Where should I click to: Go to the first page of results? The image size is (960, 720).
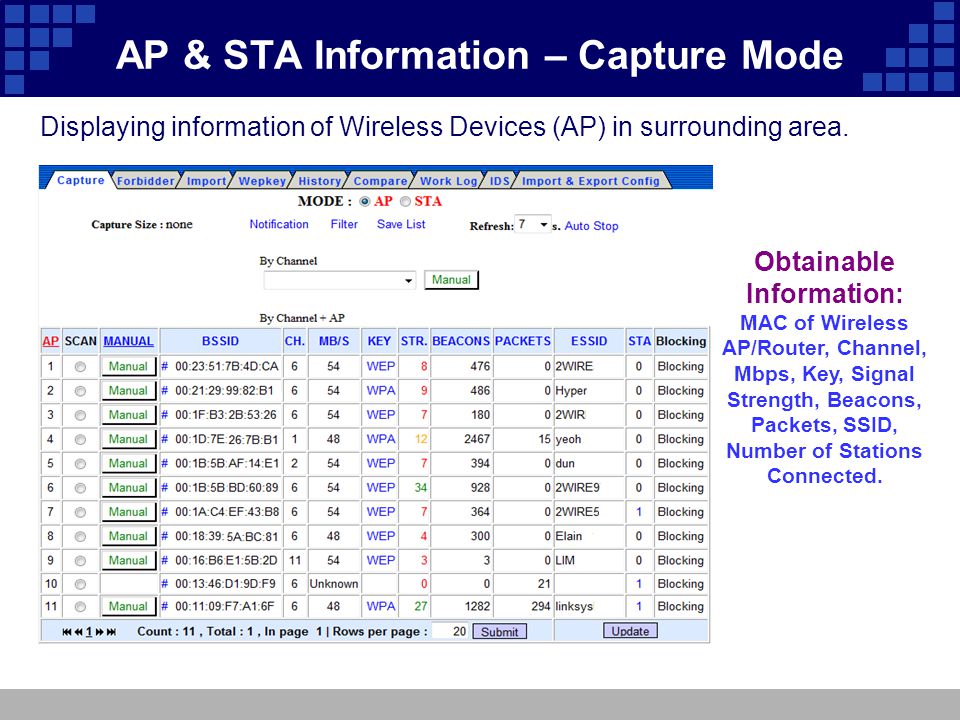point(67,632)
